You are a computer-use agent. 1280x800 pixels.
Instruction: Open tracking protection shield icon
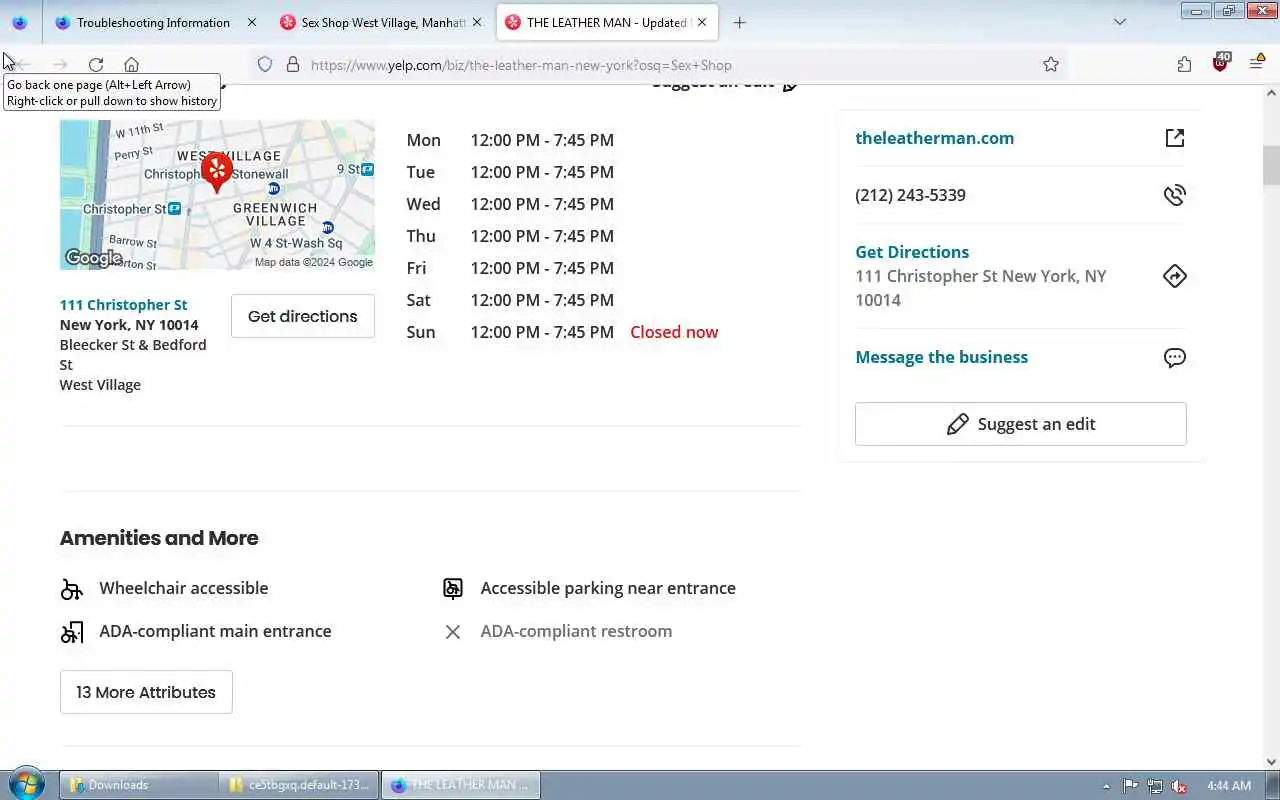(x=265, y=65)
